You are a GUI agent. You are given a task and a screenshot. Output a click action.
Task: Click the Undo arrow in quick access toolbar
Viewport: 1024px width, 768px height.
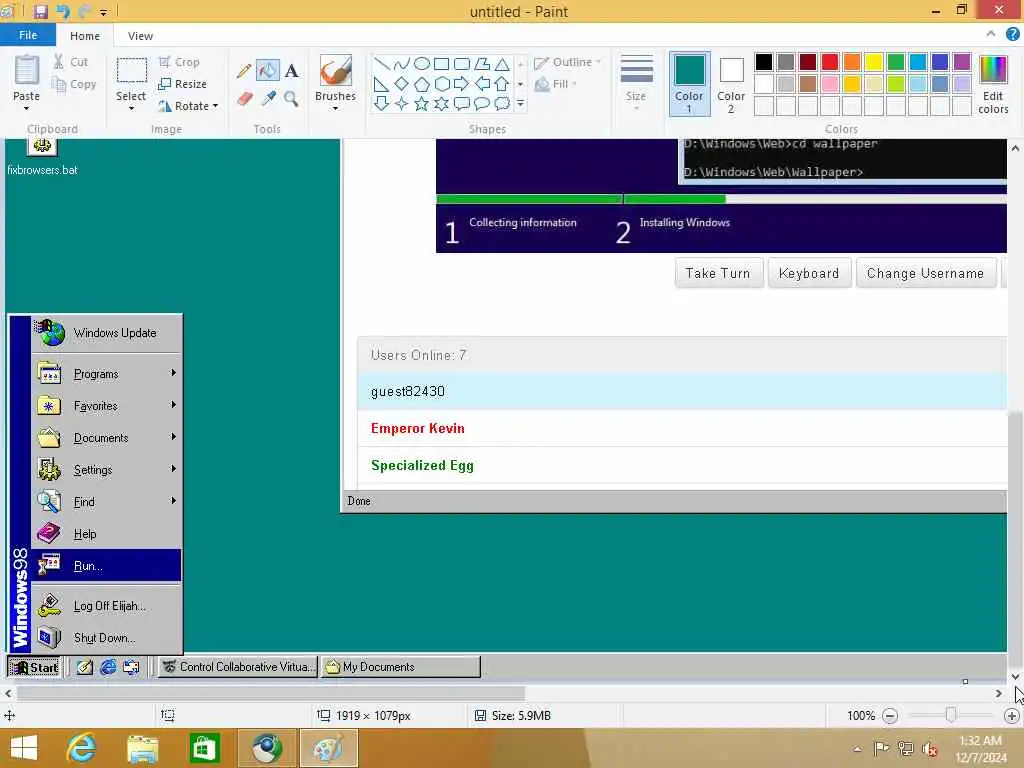(x=63, y=12)
